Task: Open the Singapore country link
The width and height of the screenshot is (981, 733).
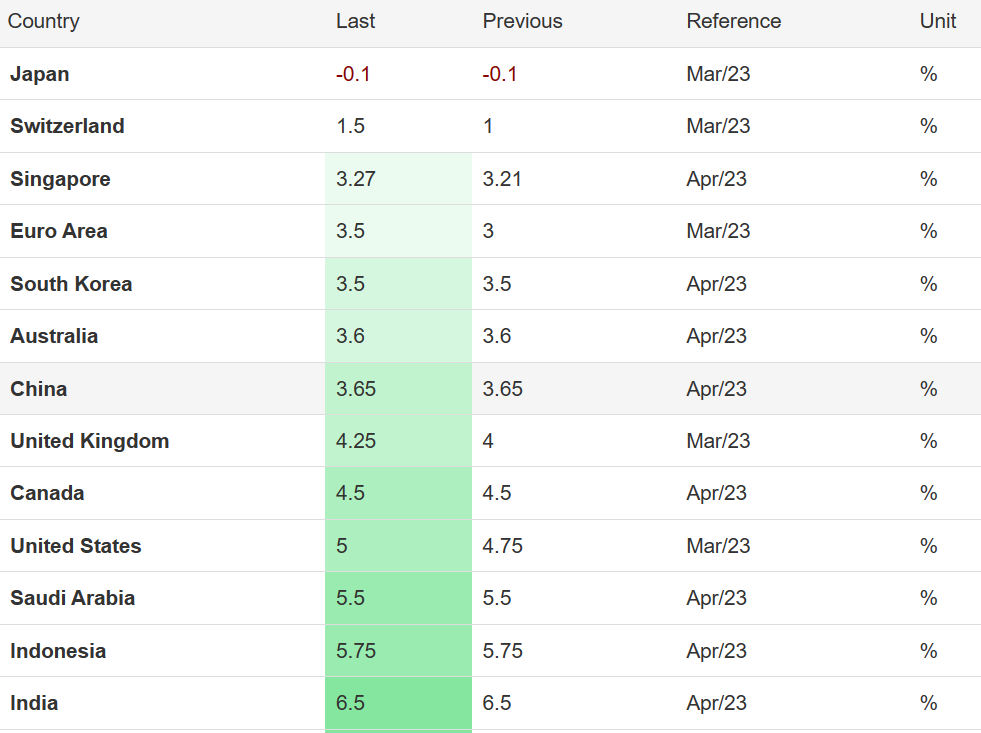Action: point(60,179)
